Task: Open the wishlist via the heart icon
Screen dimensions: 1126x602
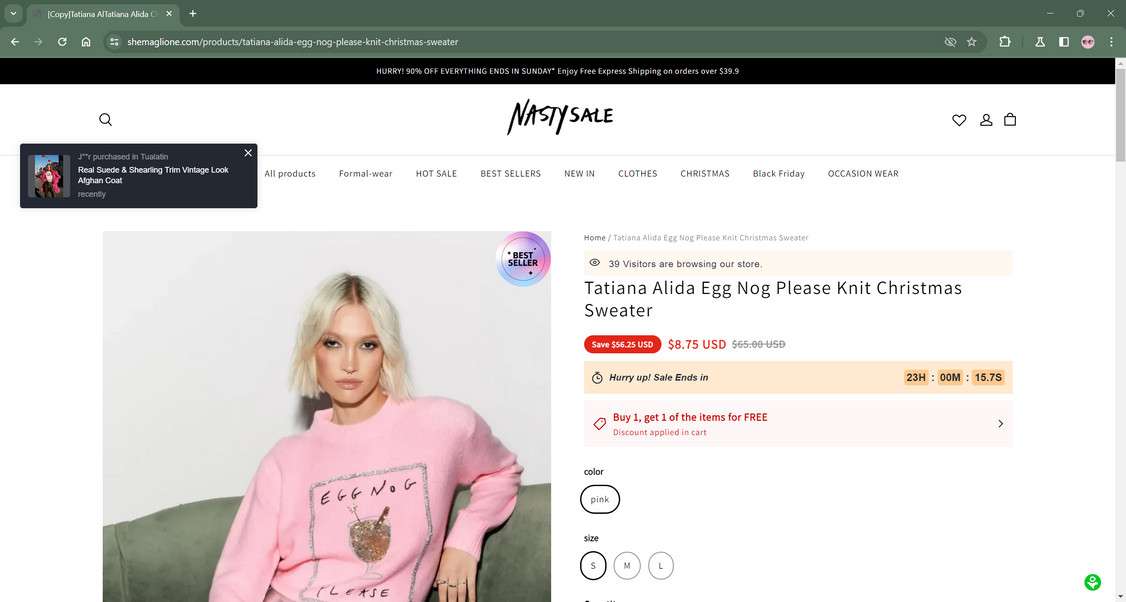Action: [959, 119]
